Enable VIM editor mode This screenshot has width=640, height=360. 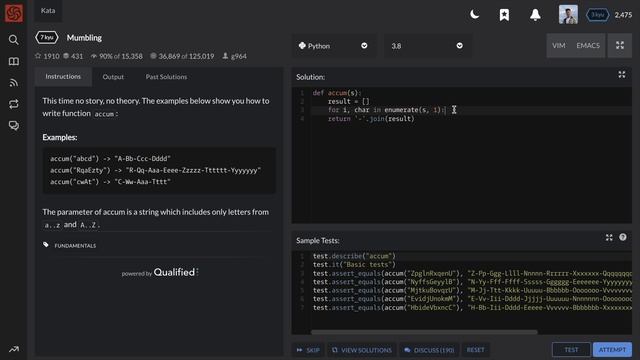click(x=559, y=45)
